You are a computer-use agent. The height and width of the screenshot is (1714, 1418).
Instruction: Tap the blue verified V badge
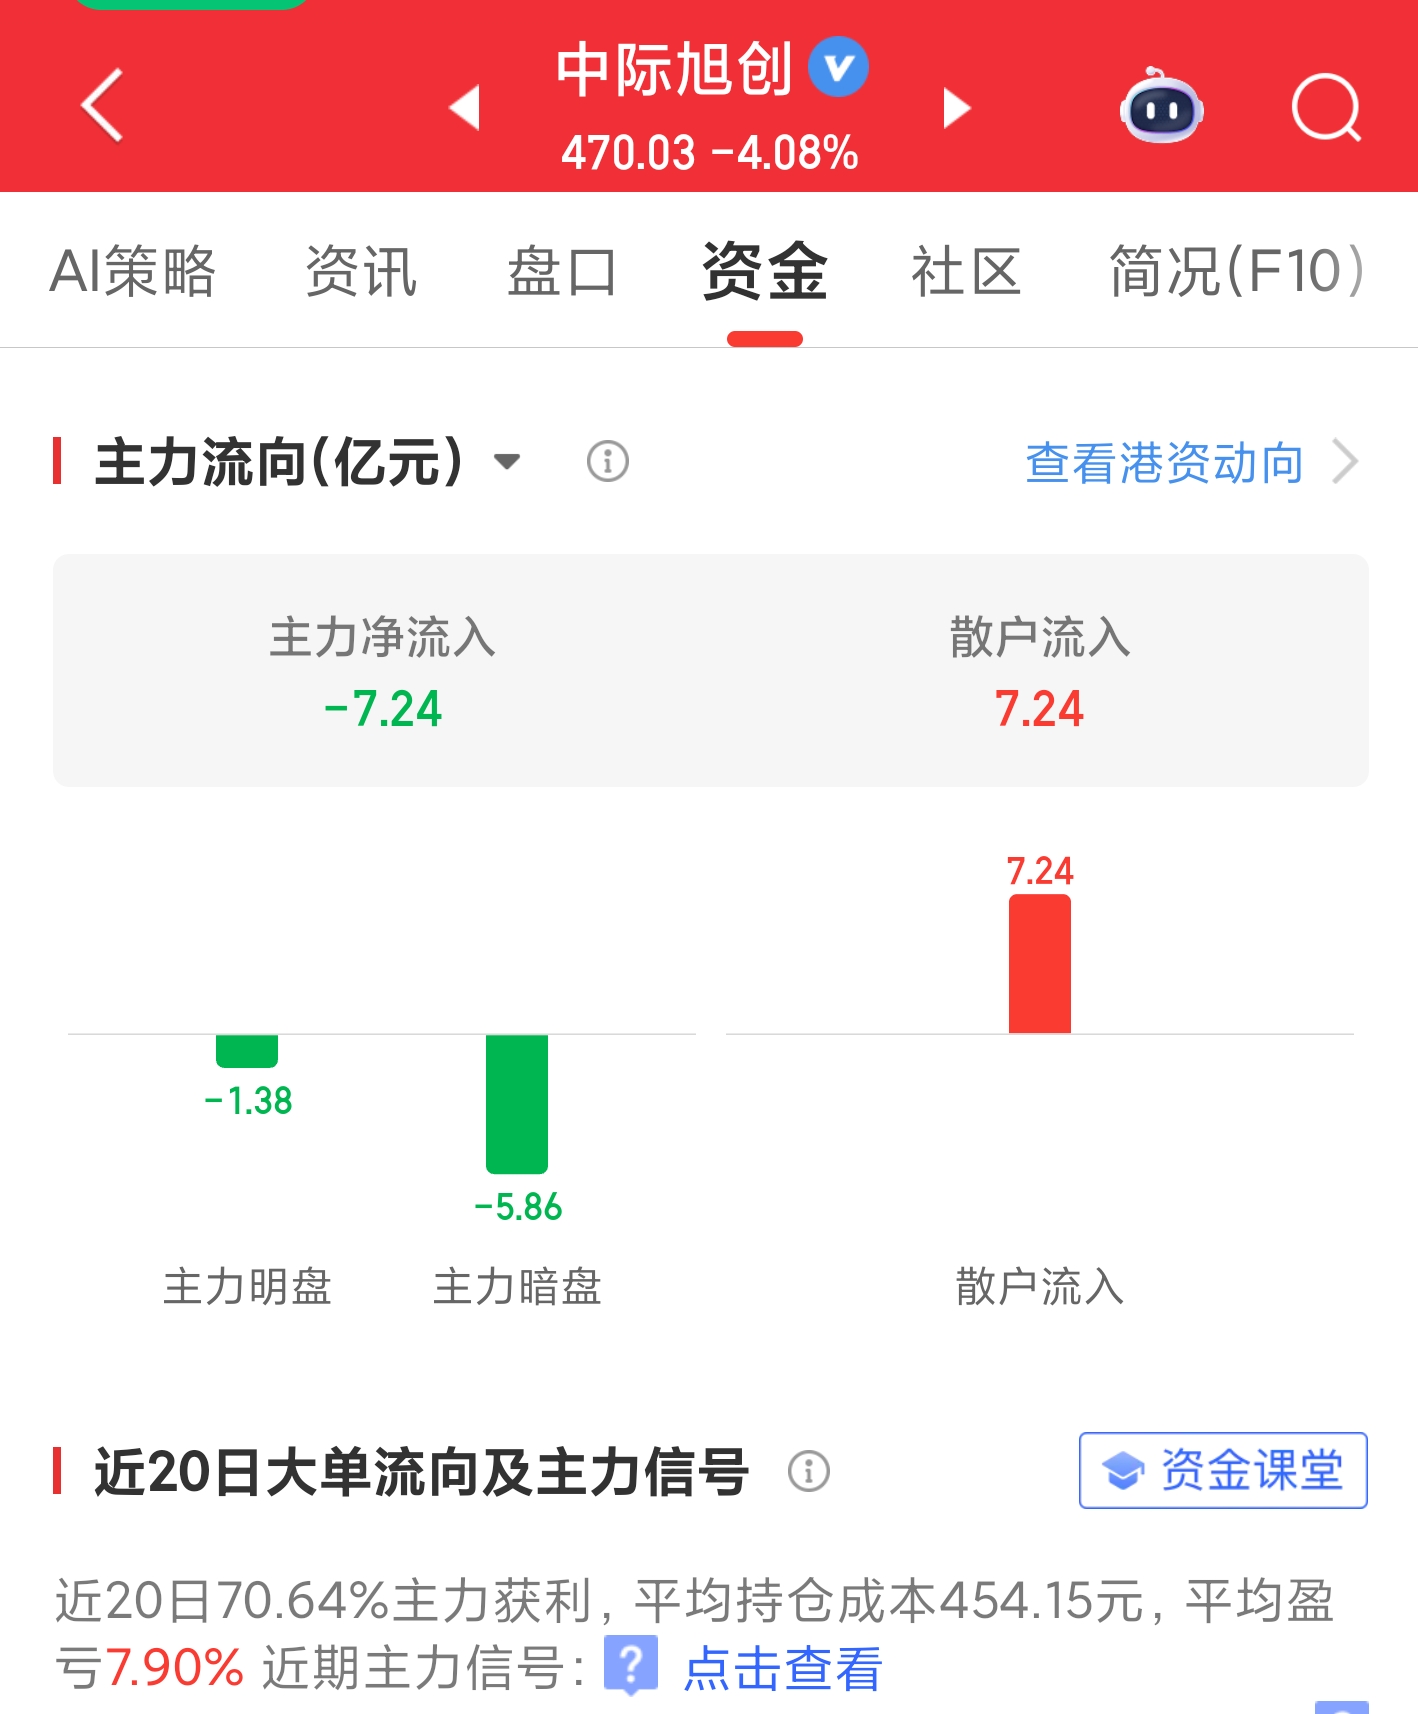point(838,67)
